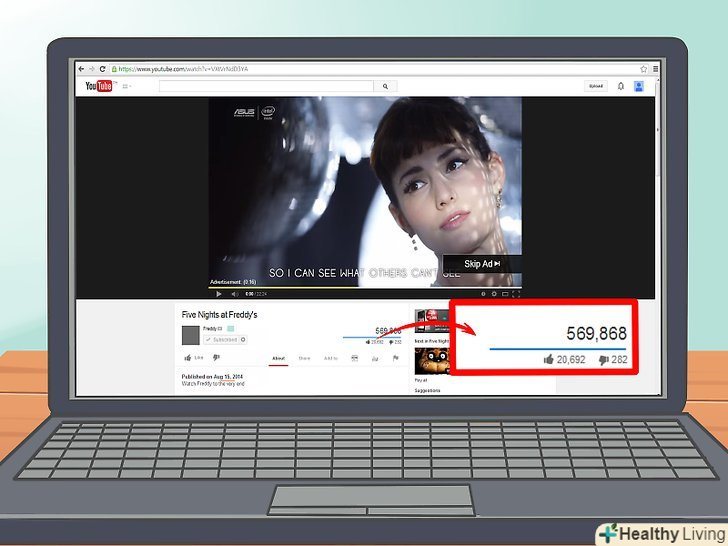Play the video with the play button
Image resolution: width=728 pixels, height=546 pixels.
tap(219, 294)
